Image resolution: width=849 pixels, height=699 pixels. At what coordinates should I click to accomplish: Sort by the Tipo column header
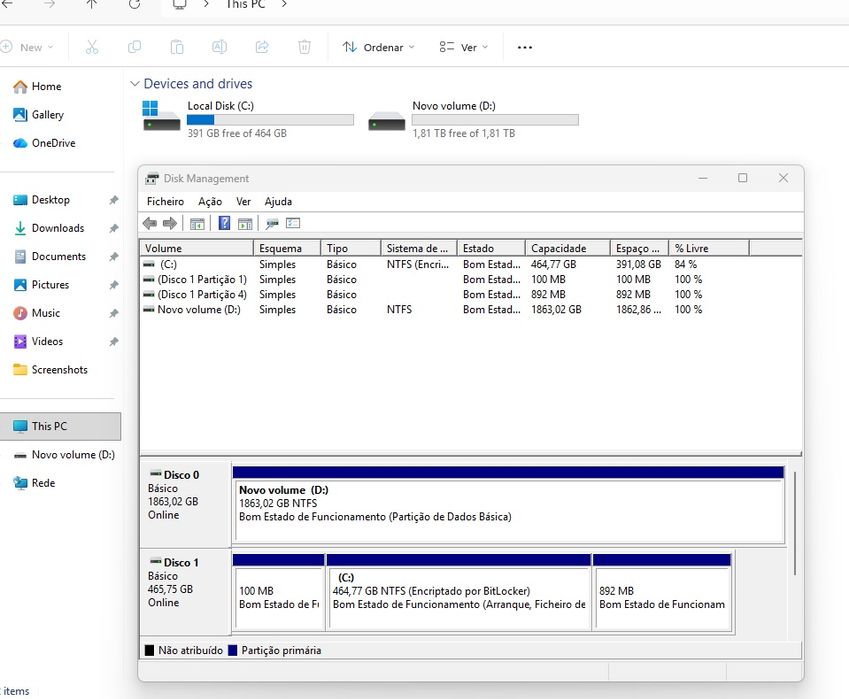click(x=351, y=248)
